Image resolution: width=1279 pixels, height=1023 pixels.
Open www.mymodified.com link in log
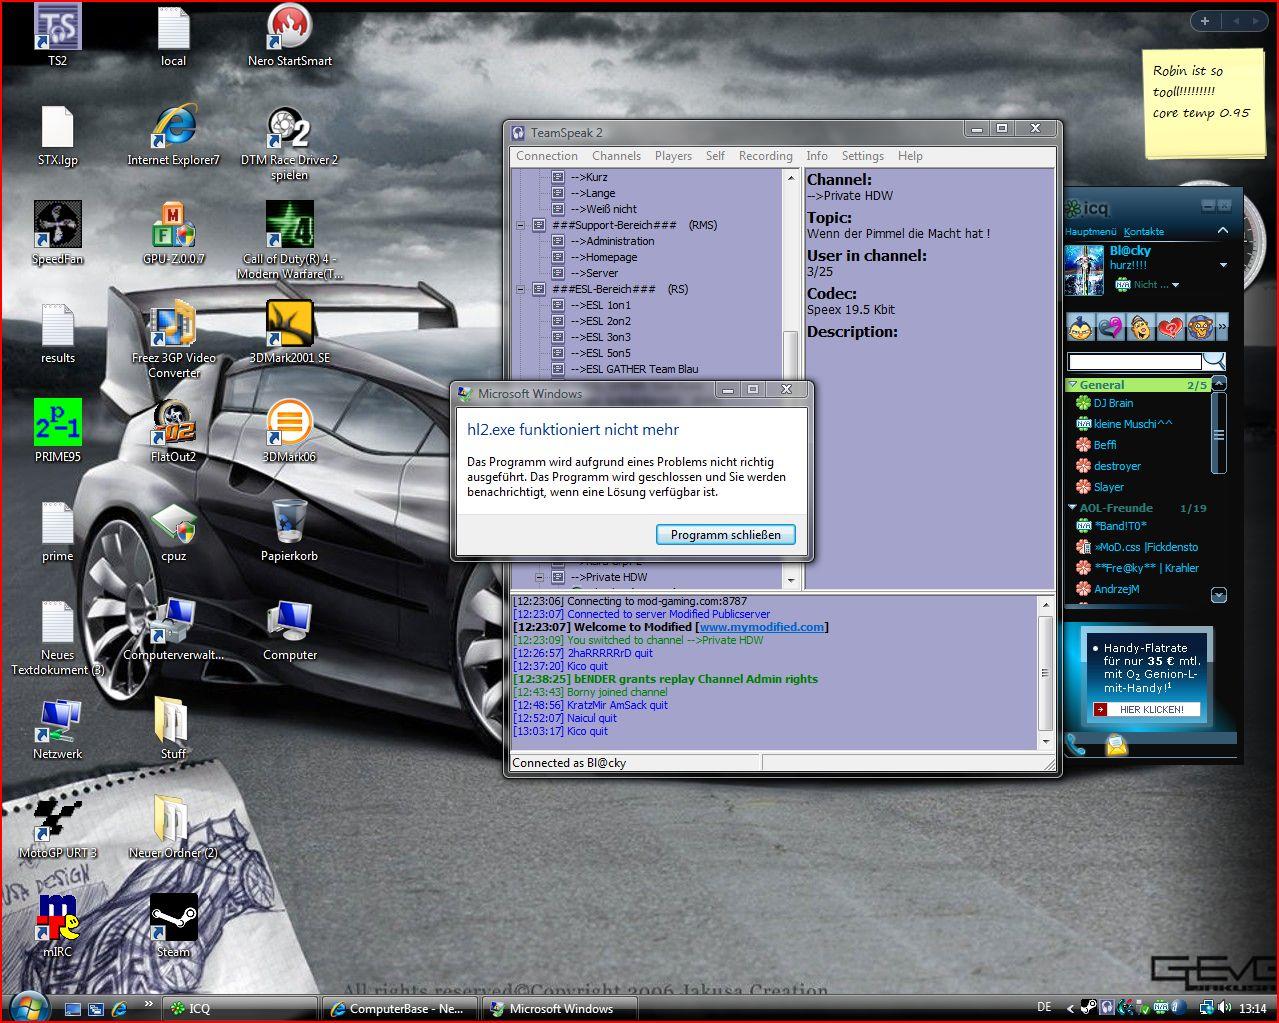[762, 627]
